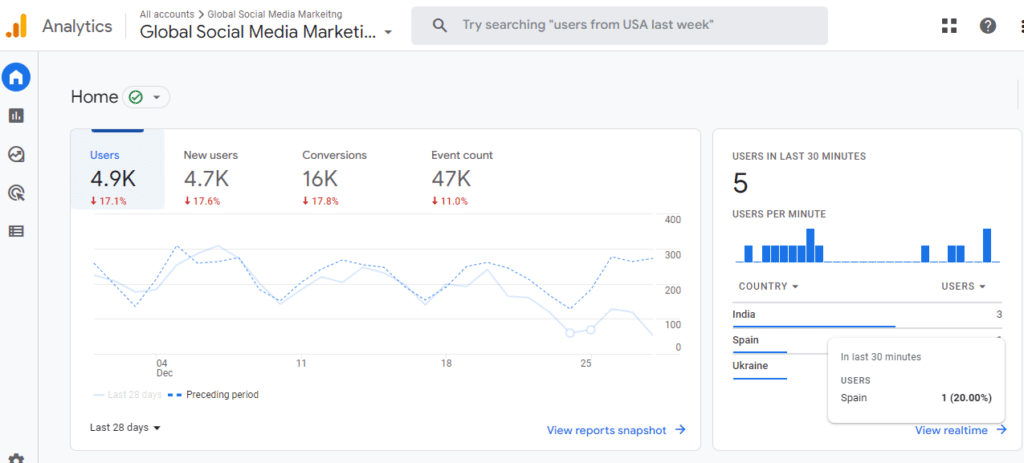Open the COUNTRY dimension dropdown
Screen dimensions: 1024x463
coord(768,286)
